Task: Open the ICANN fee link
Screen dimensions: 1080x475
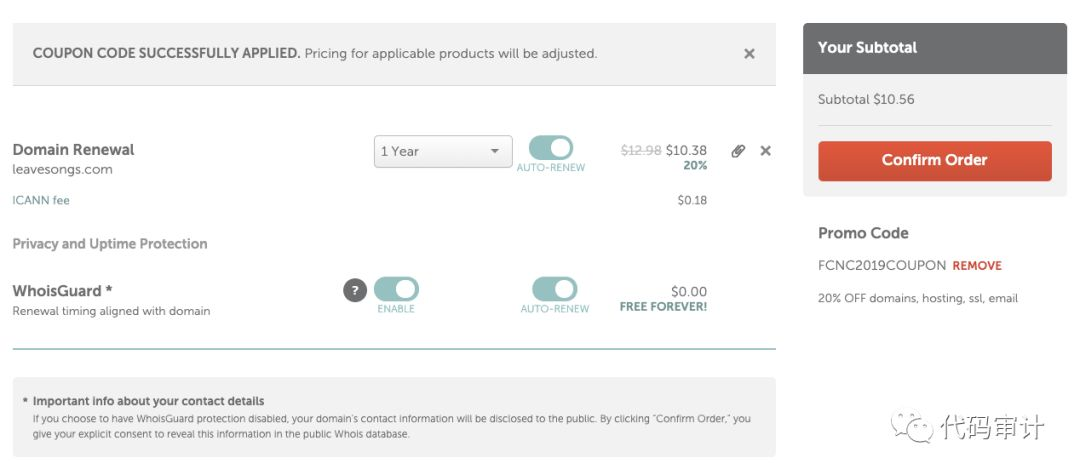Action: [41, 200]
